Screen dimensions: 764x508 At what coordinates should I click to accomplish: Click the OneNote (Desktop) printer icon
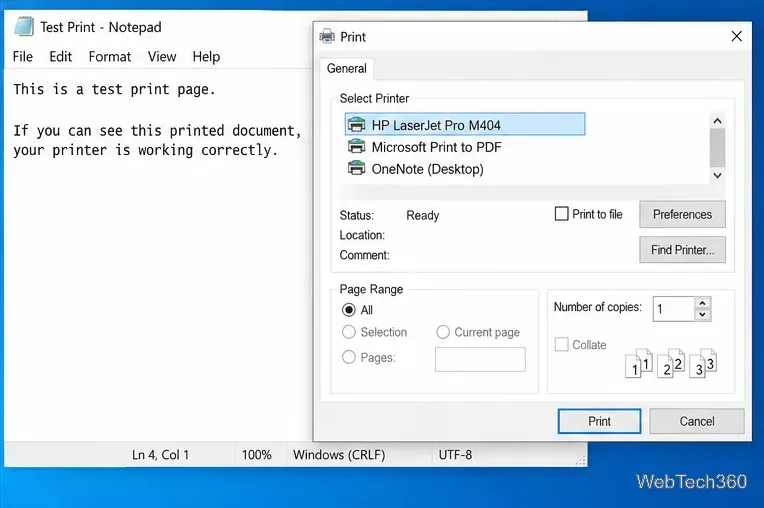pos(356,168)
